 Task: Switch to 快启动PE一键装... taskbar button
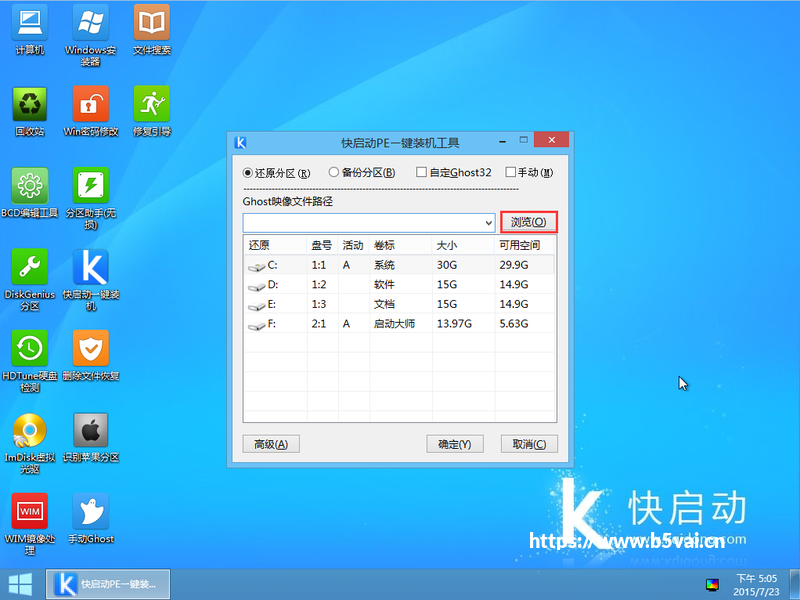(x=108, y=584)
